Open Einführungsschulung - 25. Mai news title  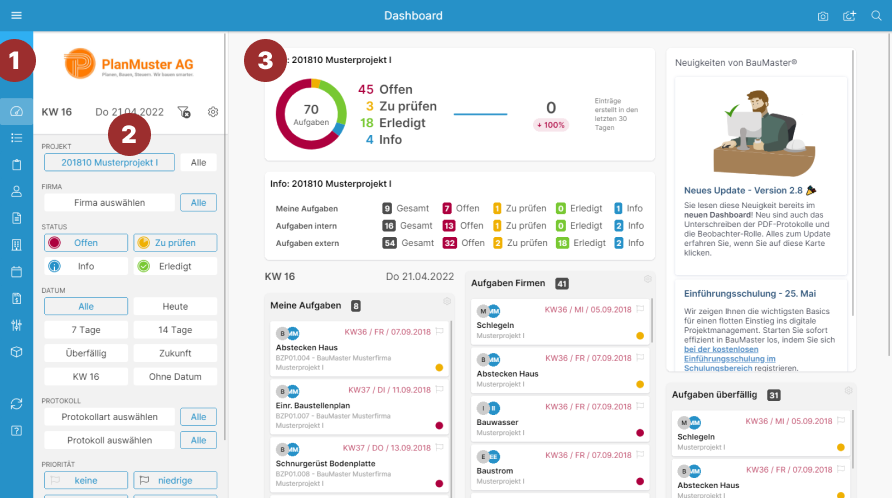(750, 294)
